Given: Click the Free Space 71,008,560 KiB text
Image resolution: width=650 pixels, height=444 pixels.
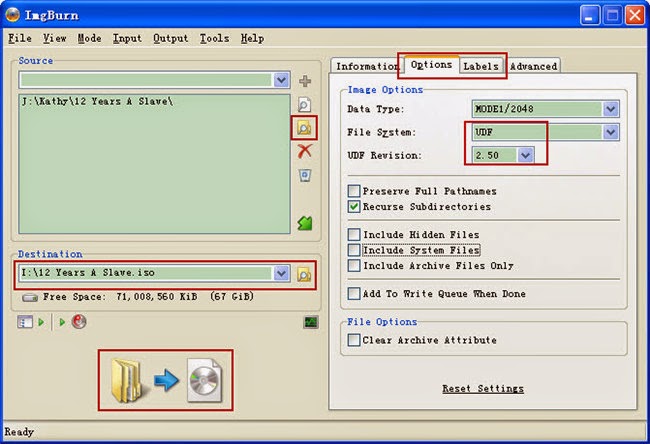Looking at the screenshot, I should [x=148, y=297].
